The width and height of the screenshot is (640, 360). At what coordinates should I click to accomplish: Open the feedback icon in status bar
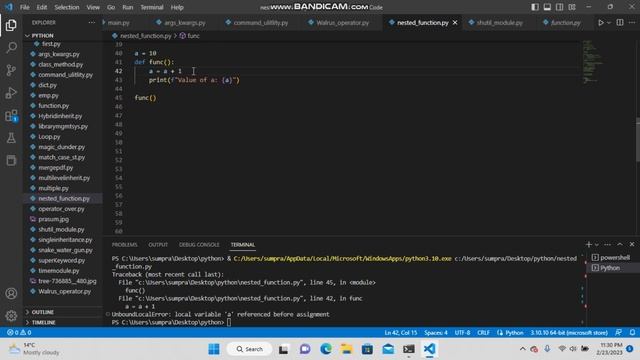tap(618, 333)
